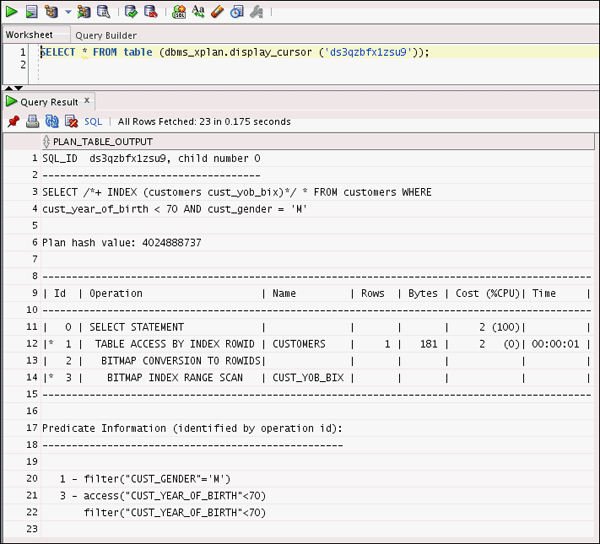Click the green Run Statement icon
Viewport: 600px width, 544px height.
pos(12,12)
